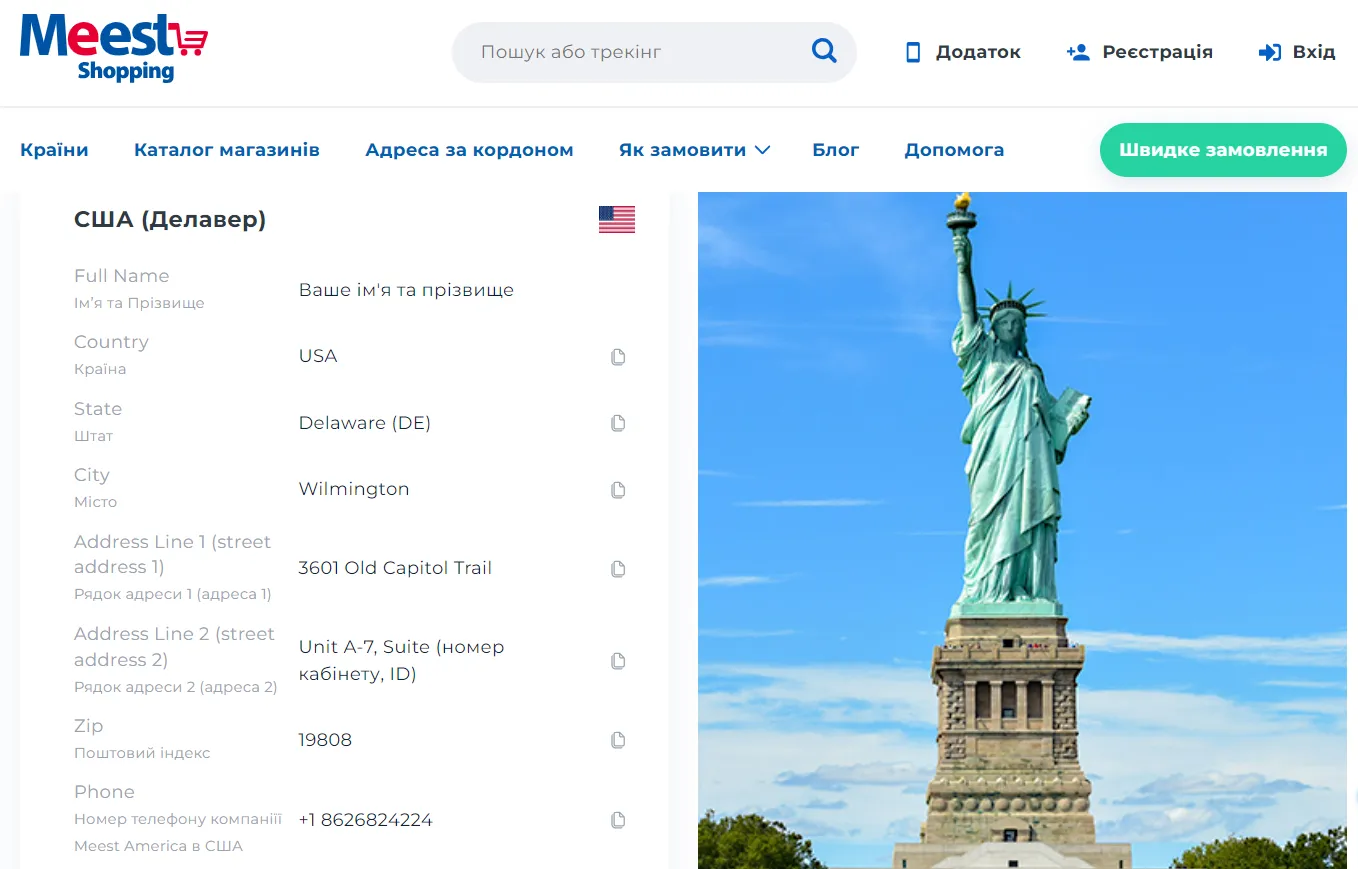The image size is (1358, 869).
Task: Click the Meest Shopping logo
Action: 113,47
